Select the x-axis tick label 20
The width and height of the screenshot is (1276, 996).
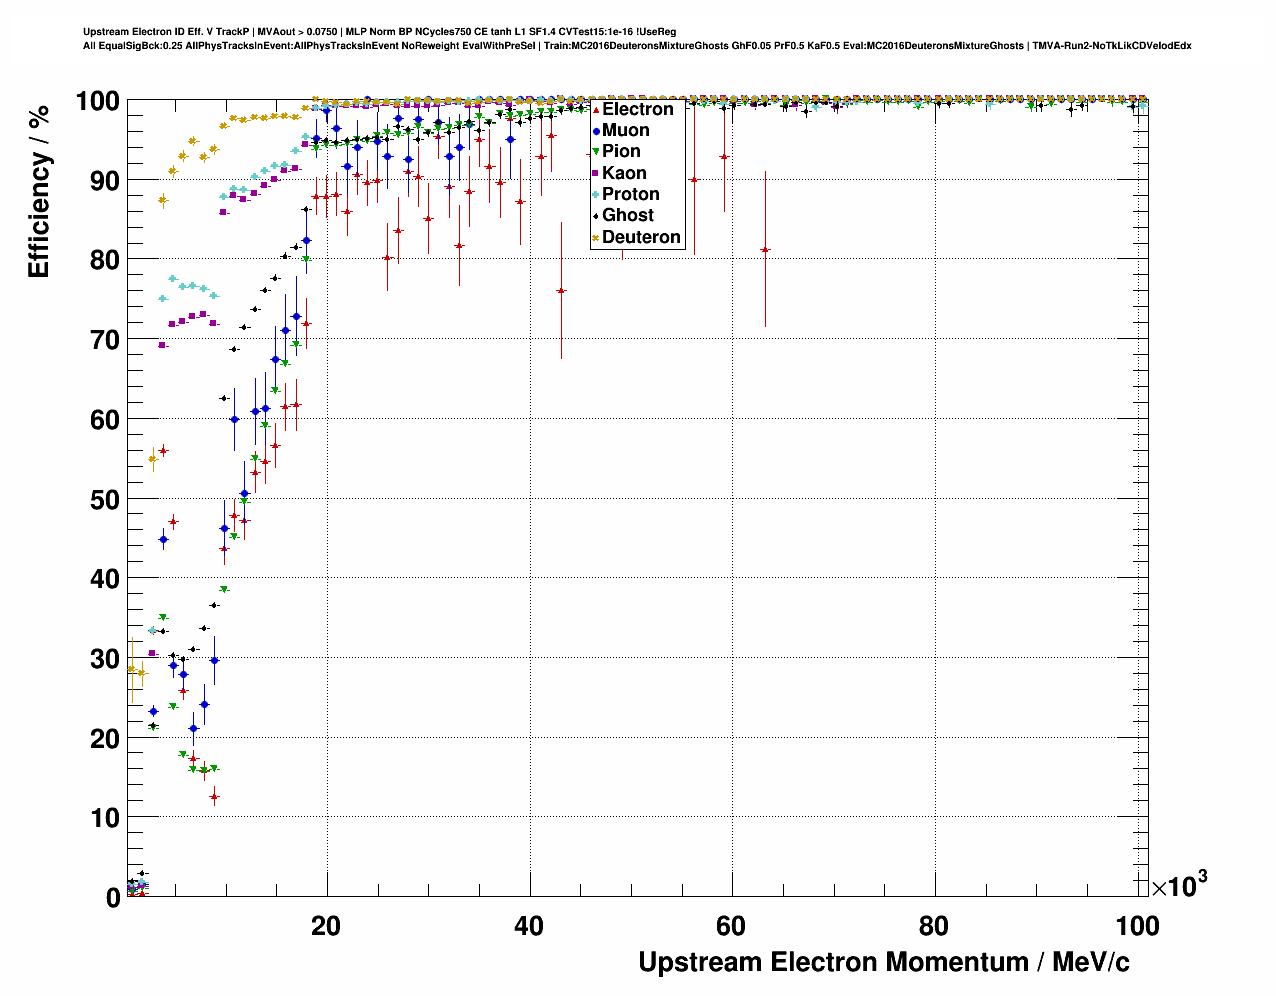click(x=326, y=926)
